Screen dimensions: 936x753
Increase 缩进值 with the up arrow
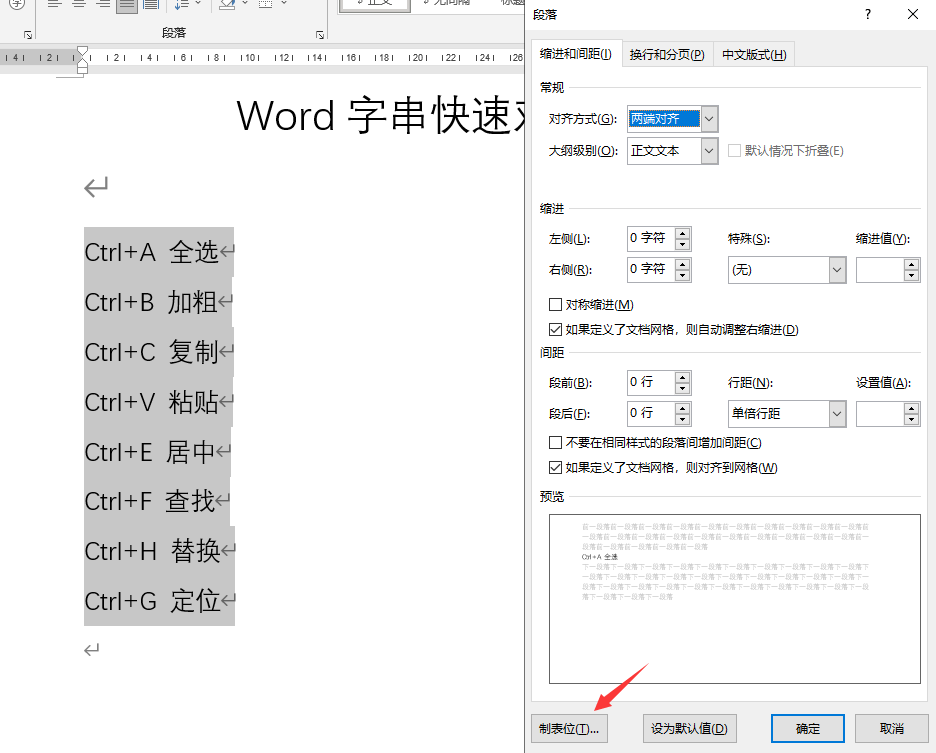(x=911, y=264)
